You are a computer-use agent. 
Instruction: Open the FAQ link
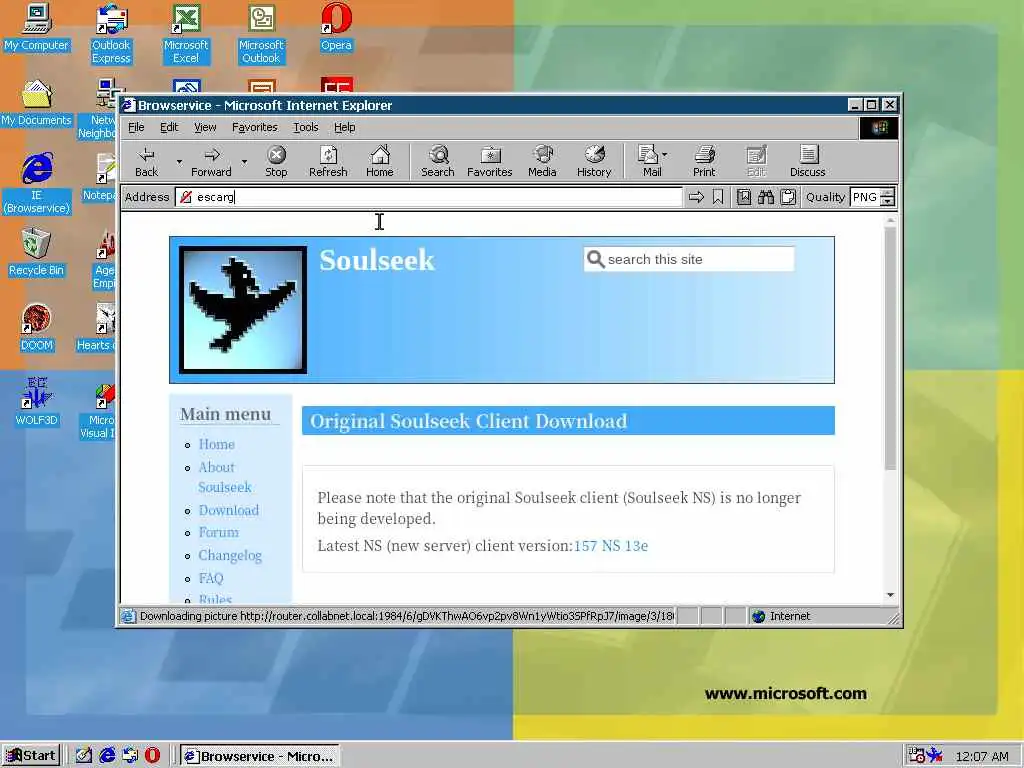pyautogui.click(x=211, y=578)
